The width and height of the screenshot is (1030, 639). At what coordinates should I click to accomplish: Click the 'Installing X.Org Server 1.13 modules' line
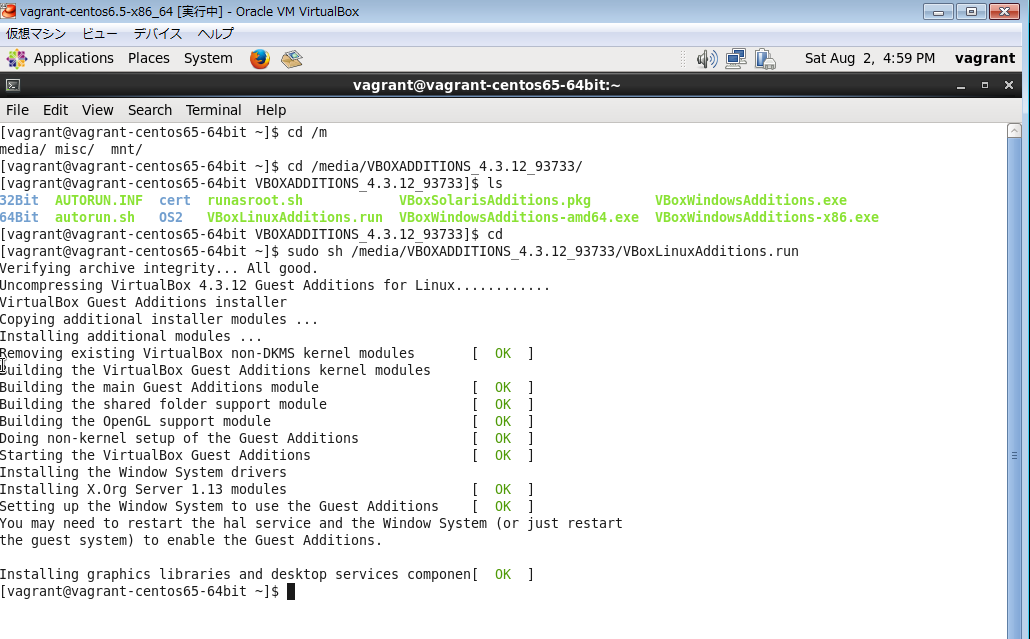pos(143,490)
